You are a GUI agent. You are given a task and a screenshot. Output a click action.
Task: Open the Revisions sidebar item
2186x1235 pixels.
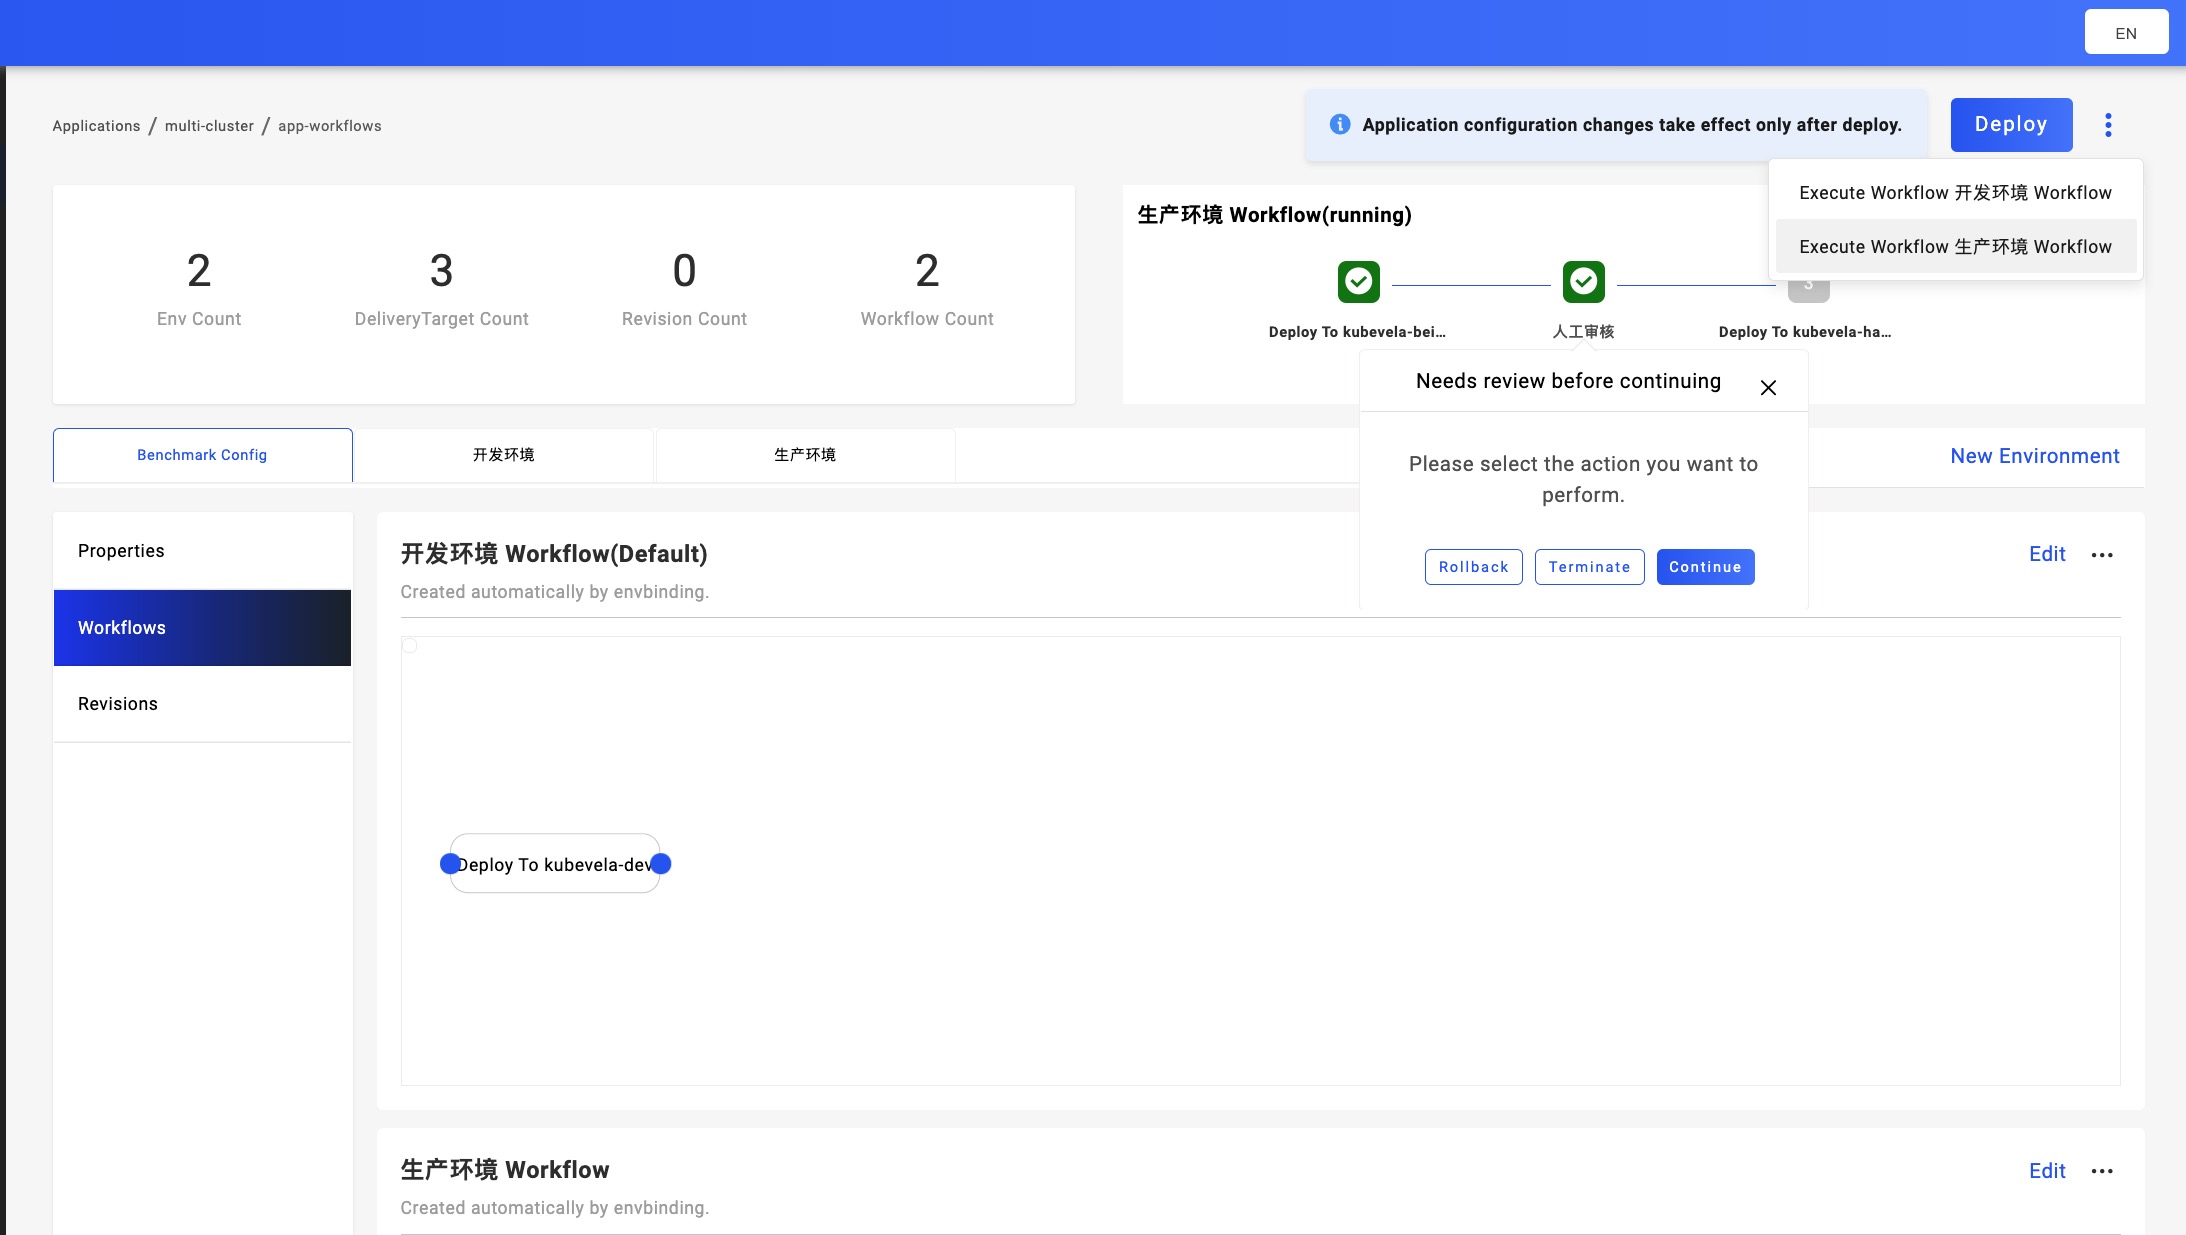click(118, 704)
